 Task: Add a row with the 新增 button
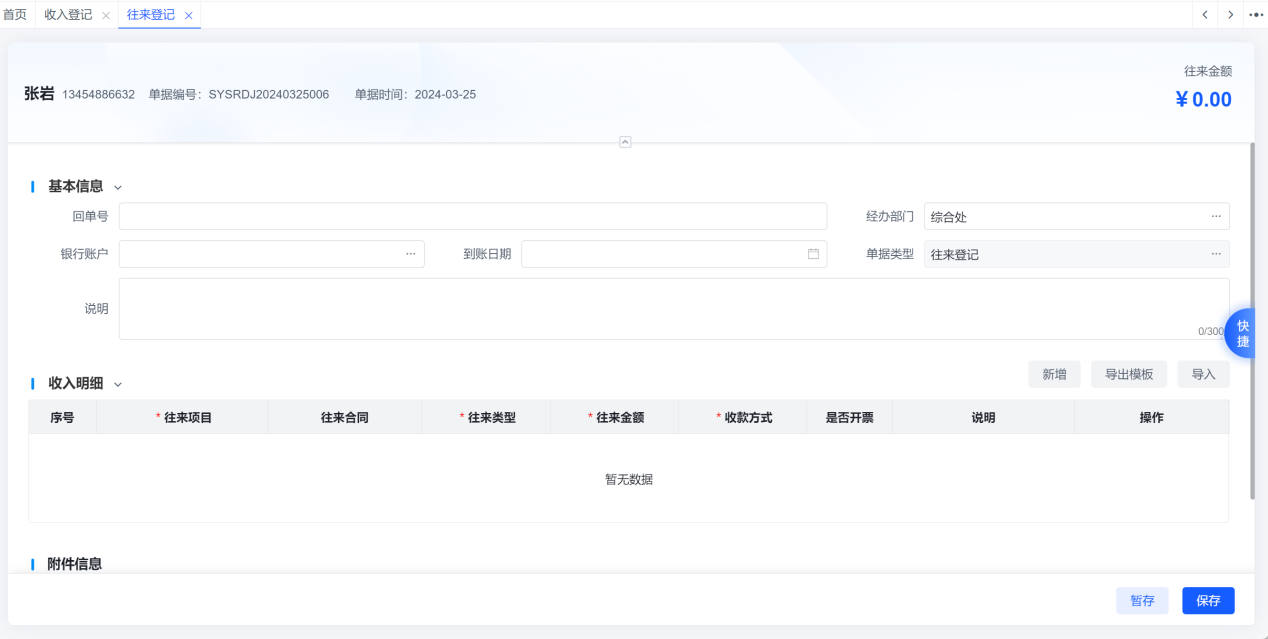coord(1054,374)
